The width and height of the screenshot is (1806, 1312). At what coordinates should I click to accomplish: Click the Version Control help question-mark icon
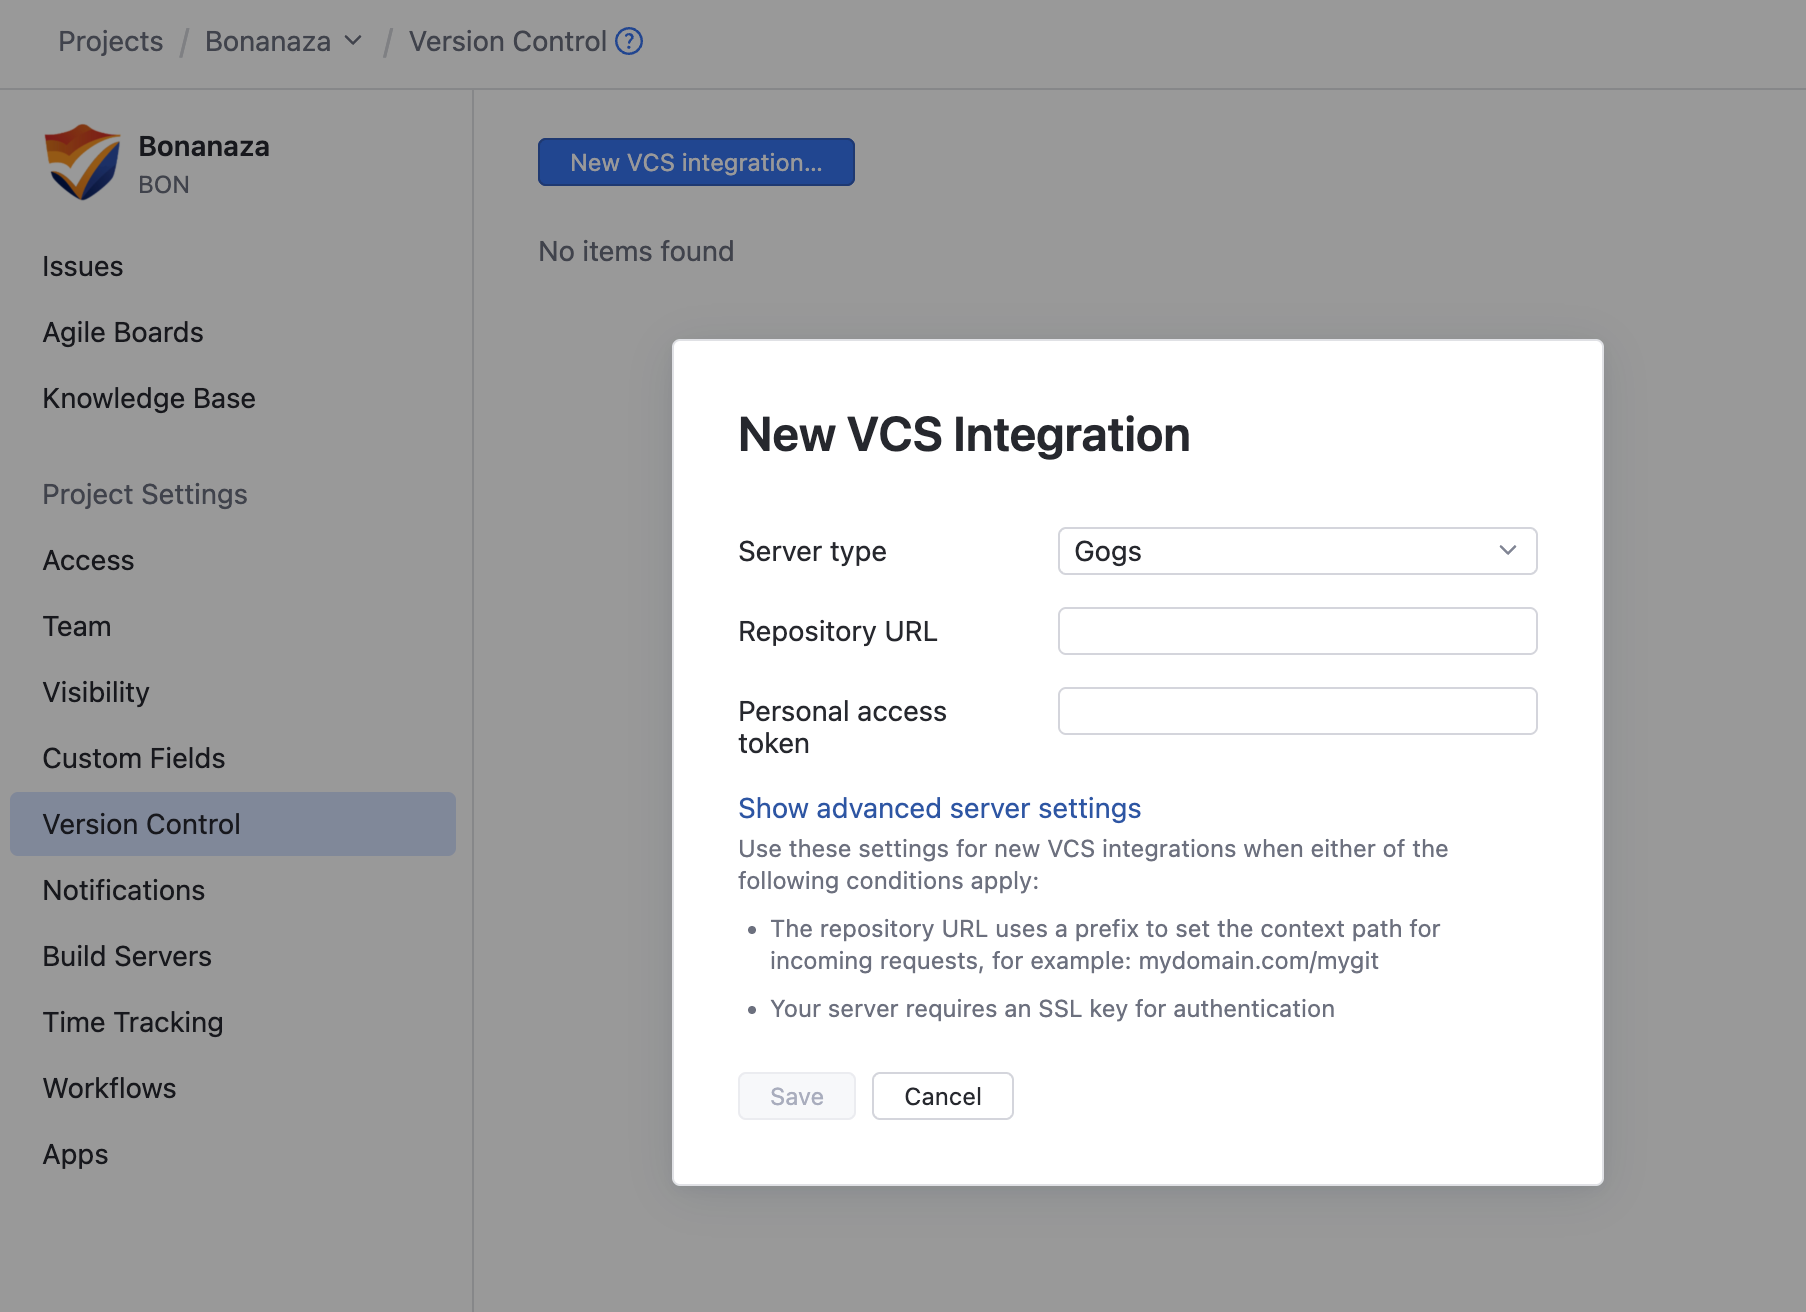629,42
